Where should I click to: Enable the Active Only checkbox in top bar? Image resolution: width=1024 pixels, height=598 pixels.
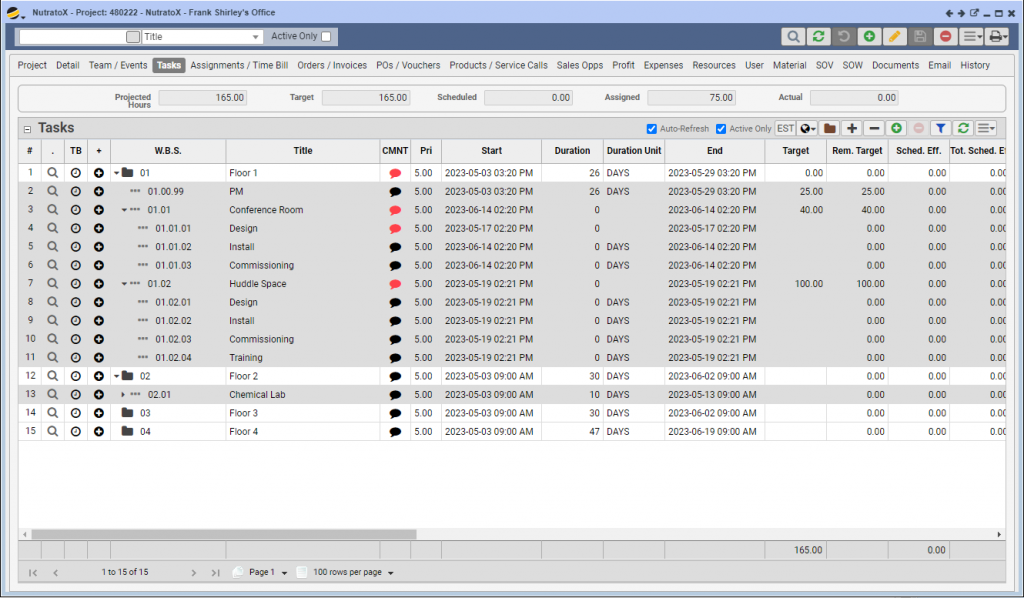(326, 36)
